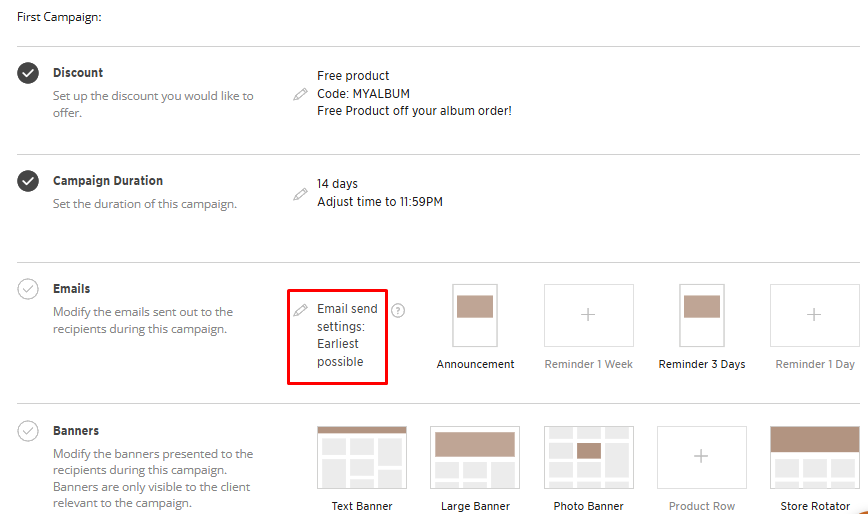
Task: Click the 'Code: MYALBUM' discount text
Action: 363,94
